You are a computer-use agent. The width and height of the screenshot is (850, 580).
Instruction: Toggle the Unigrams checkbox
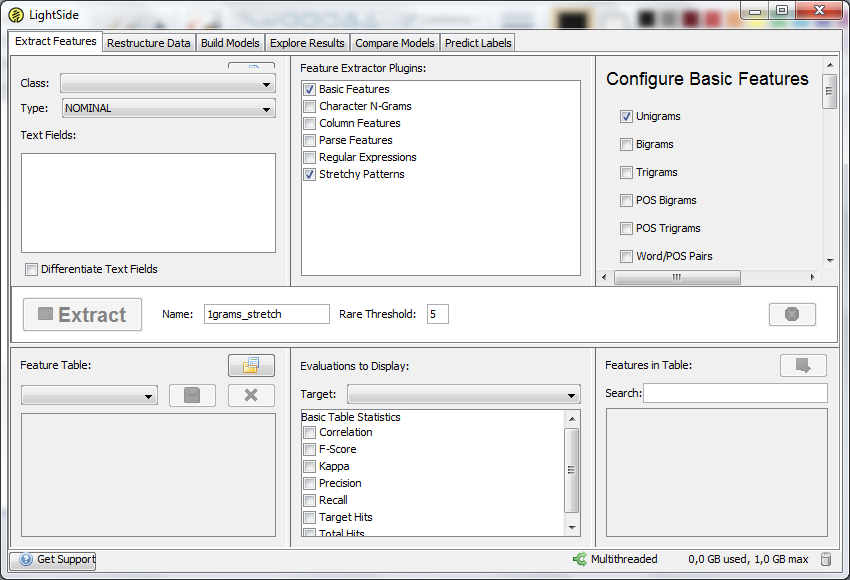pos(626,117)
